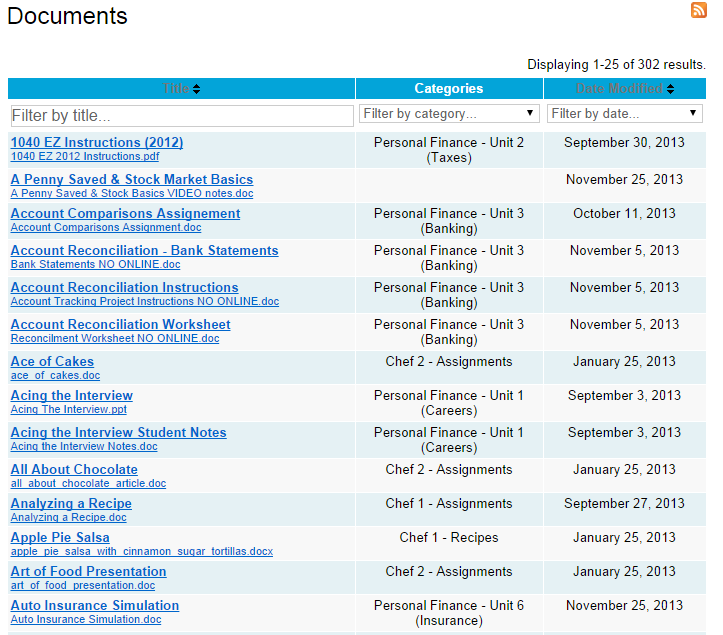
Task: Download Account Tracking Project Instructions NO ONLINE.doc
Action: click(145, 301)
